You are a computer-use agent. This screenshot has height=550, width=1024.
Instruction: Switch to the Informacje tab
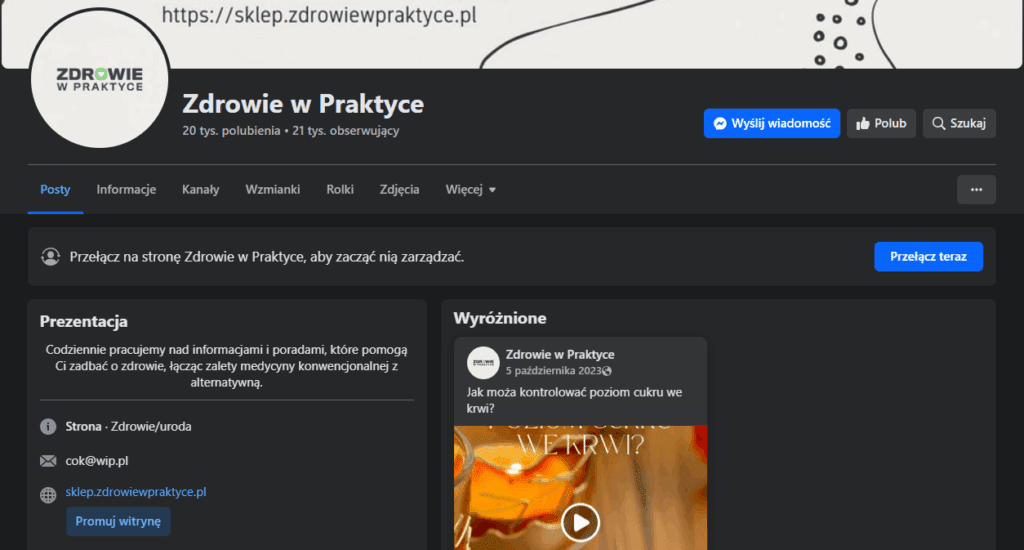pos(126,190)
